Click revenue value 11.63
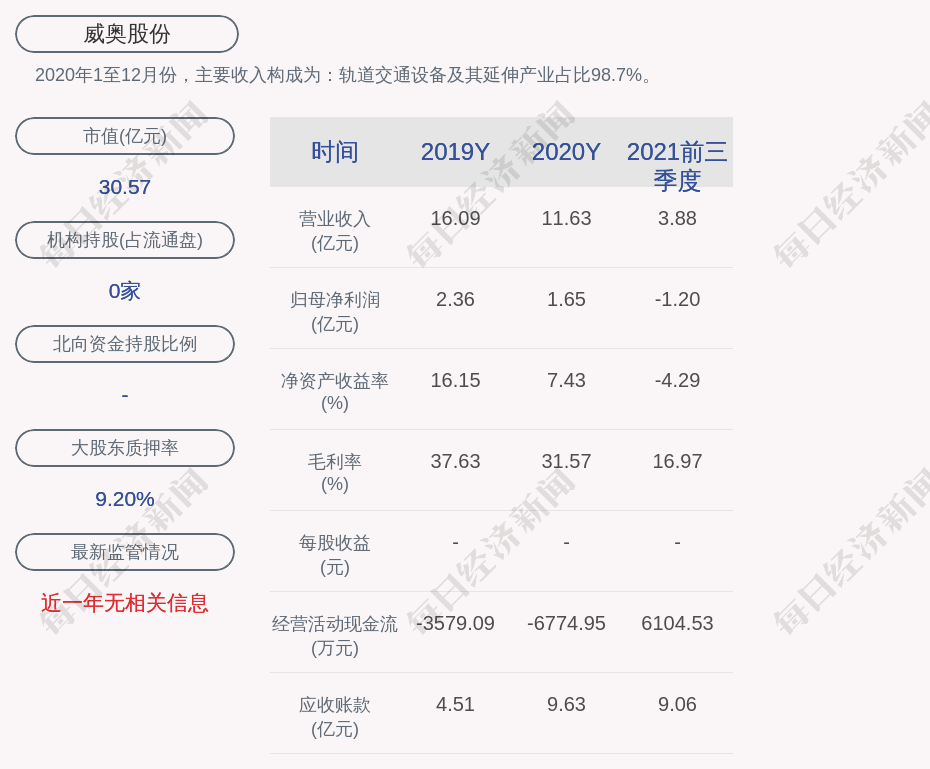Image resolution: width=930 pixels, height=769 pixels. (x=566, y=218)
